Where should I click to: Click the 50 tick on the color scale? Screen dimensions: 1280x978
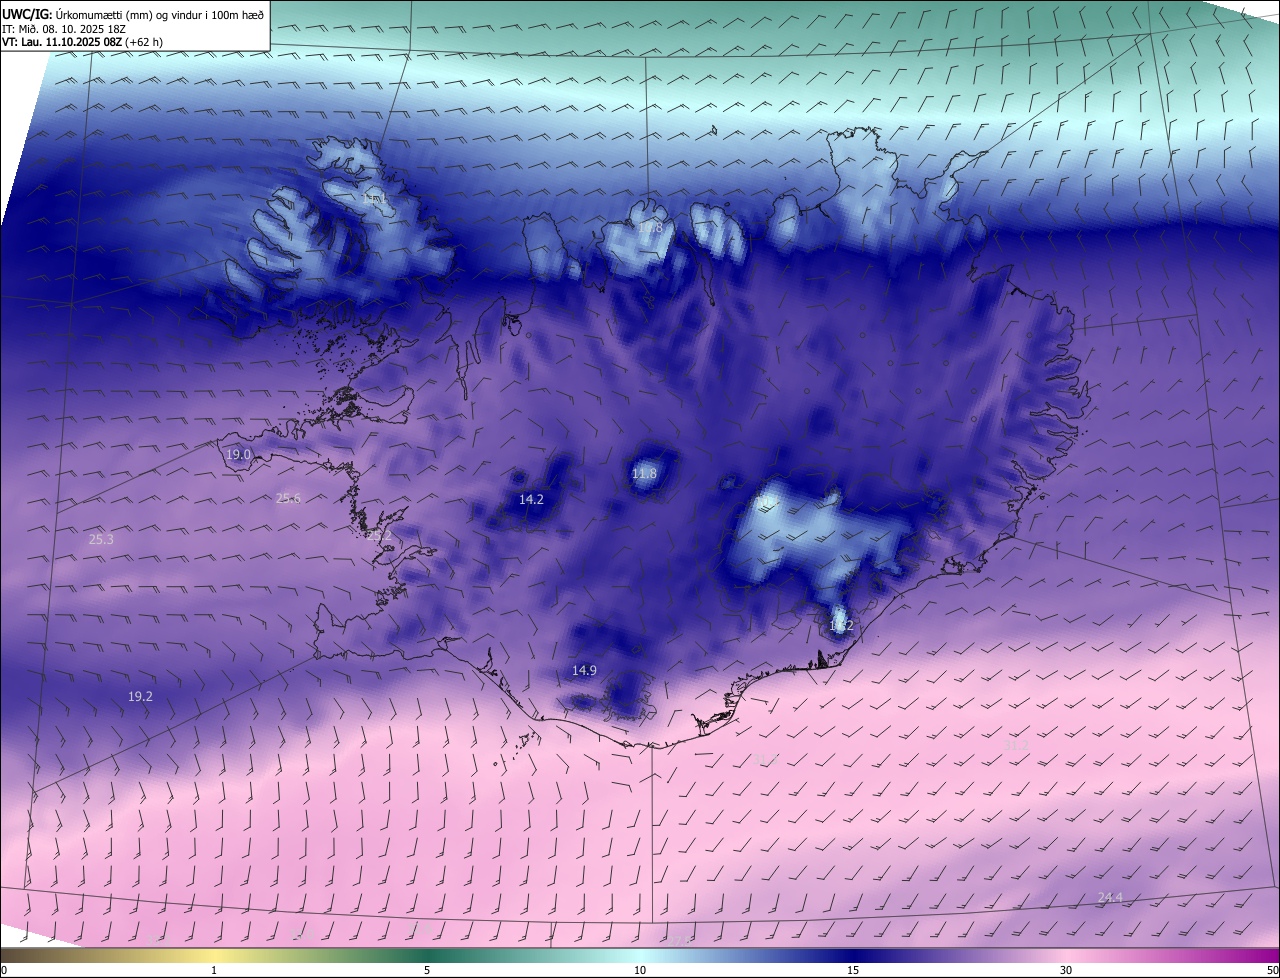click(1272, 970)
